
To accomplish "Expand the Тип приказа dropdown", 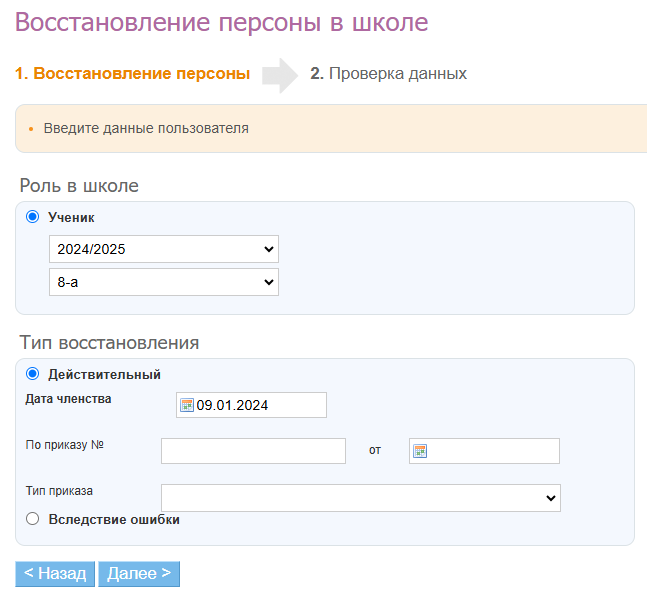I will pyautogui.click(x=360, y=498).
